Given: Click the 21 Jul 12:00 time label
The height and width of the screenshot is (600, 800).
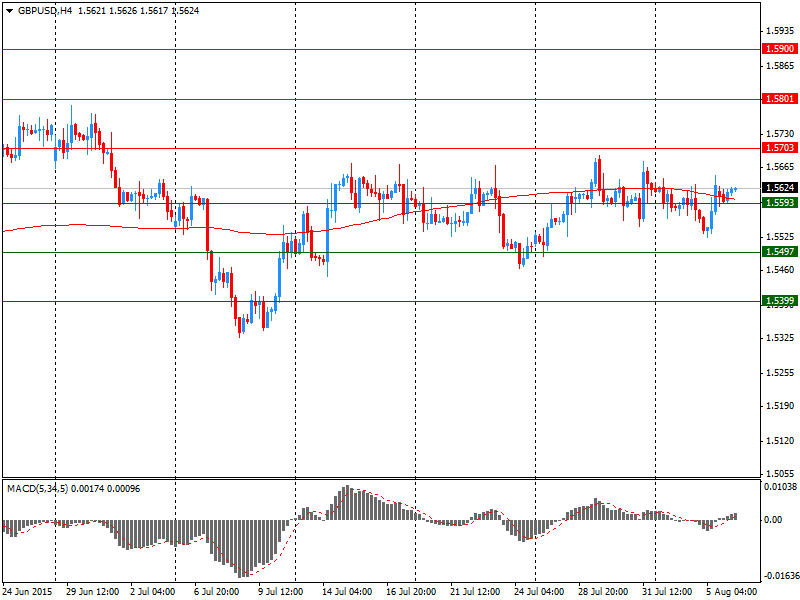Looking at the screenshot, I should 475,592.
